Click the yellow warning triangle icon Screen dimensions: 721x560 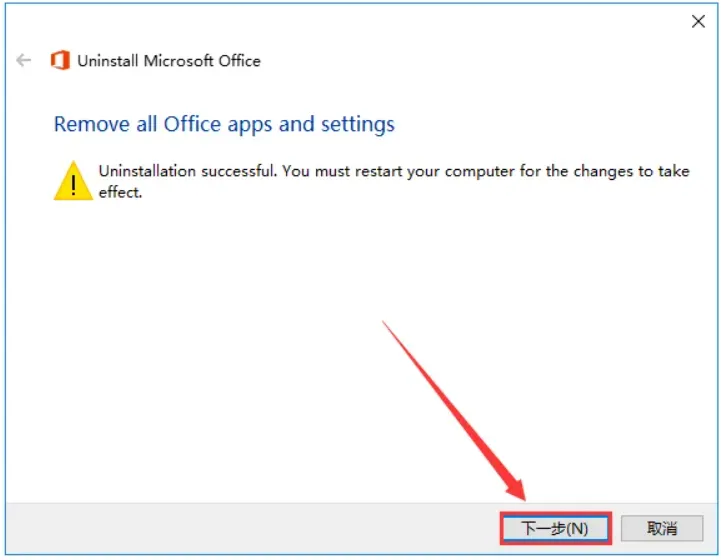72,181
